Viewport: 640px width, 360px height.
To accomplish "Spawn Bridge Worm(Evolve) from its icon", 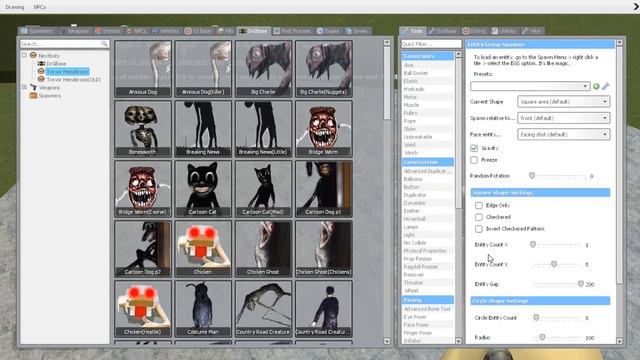I will point(143,189).
